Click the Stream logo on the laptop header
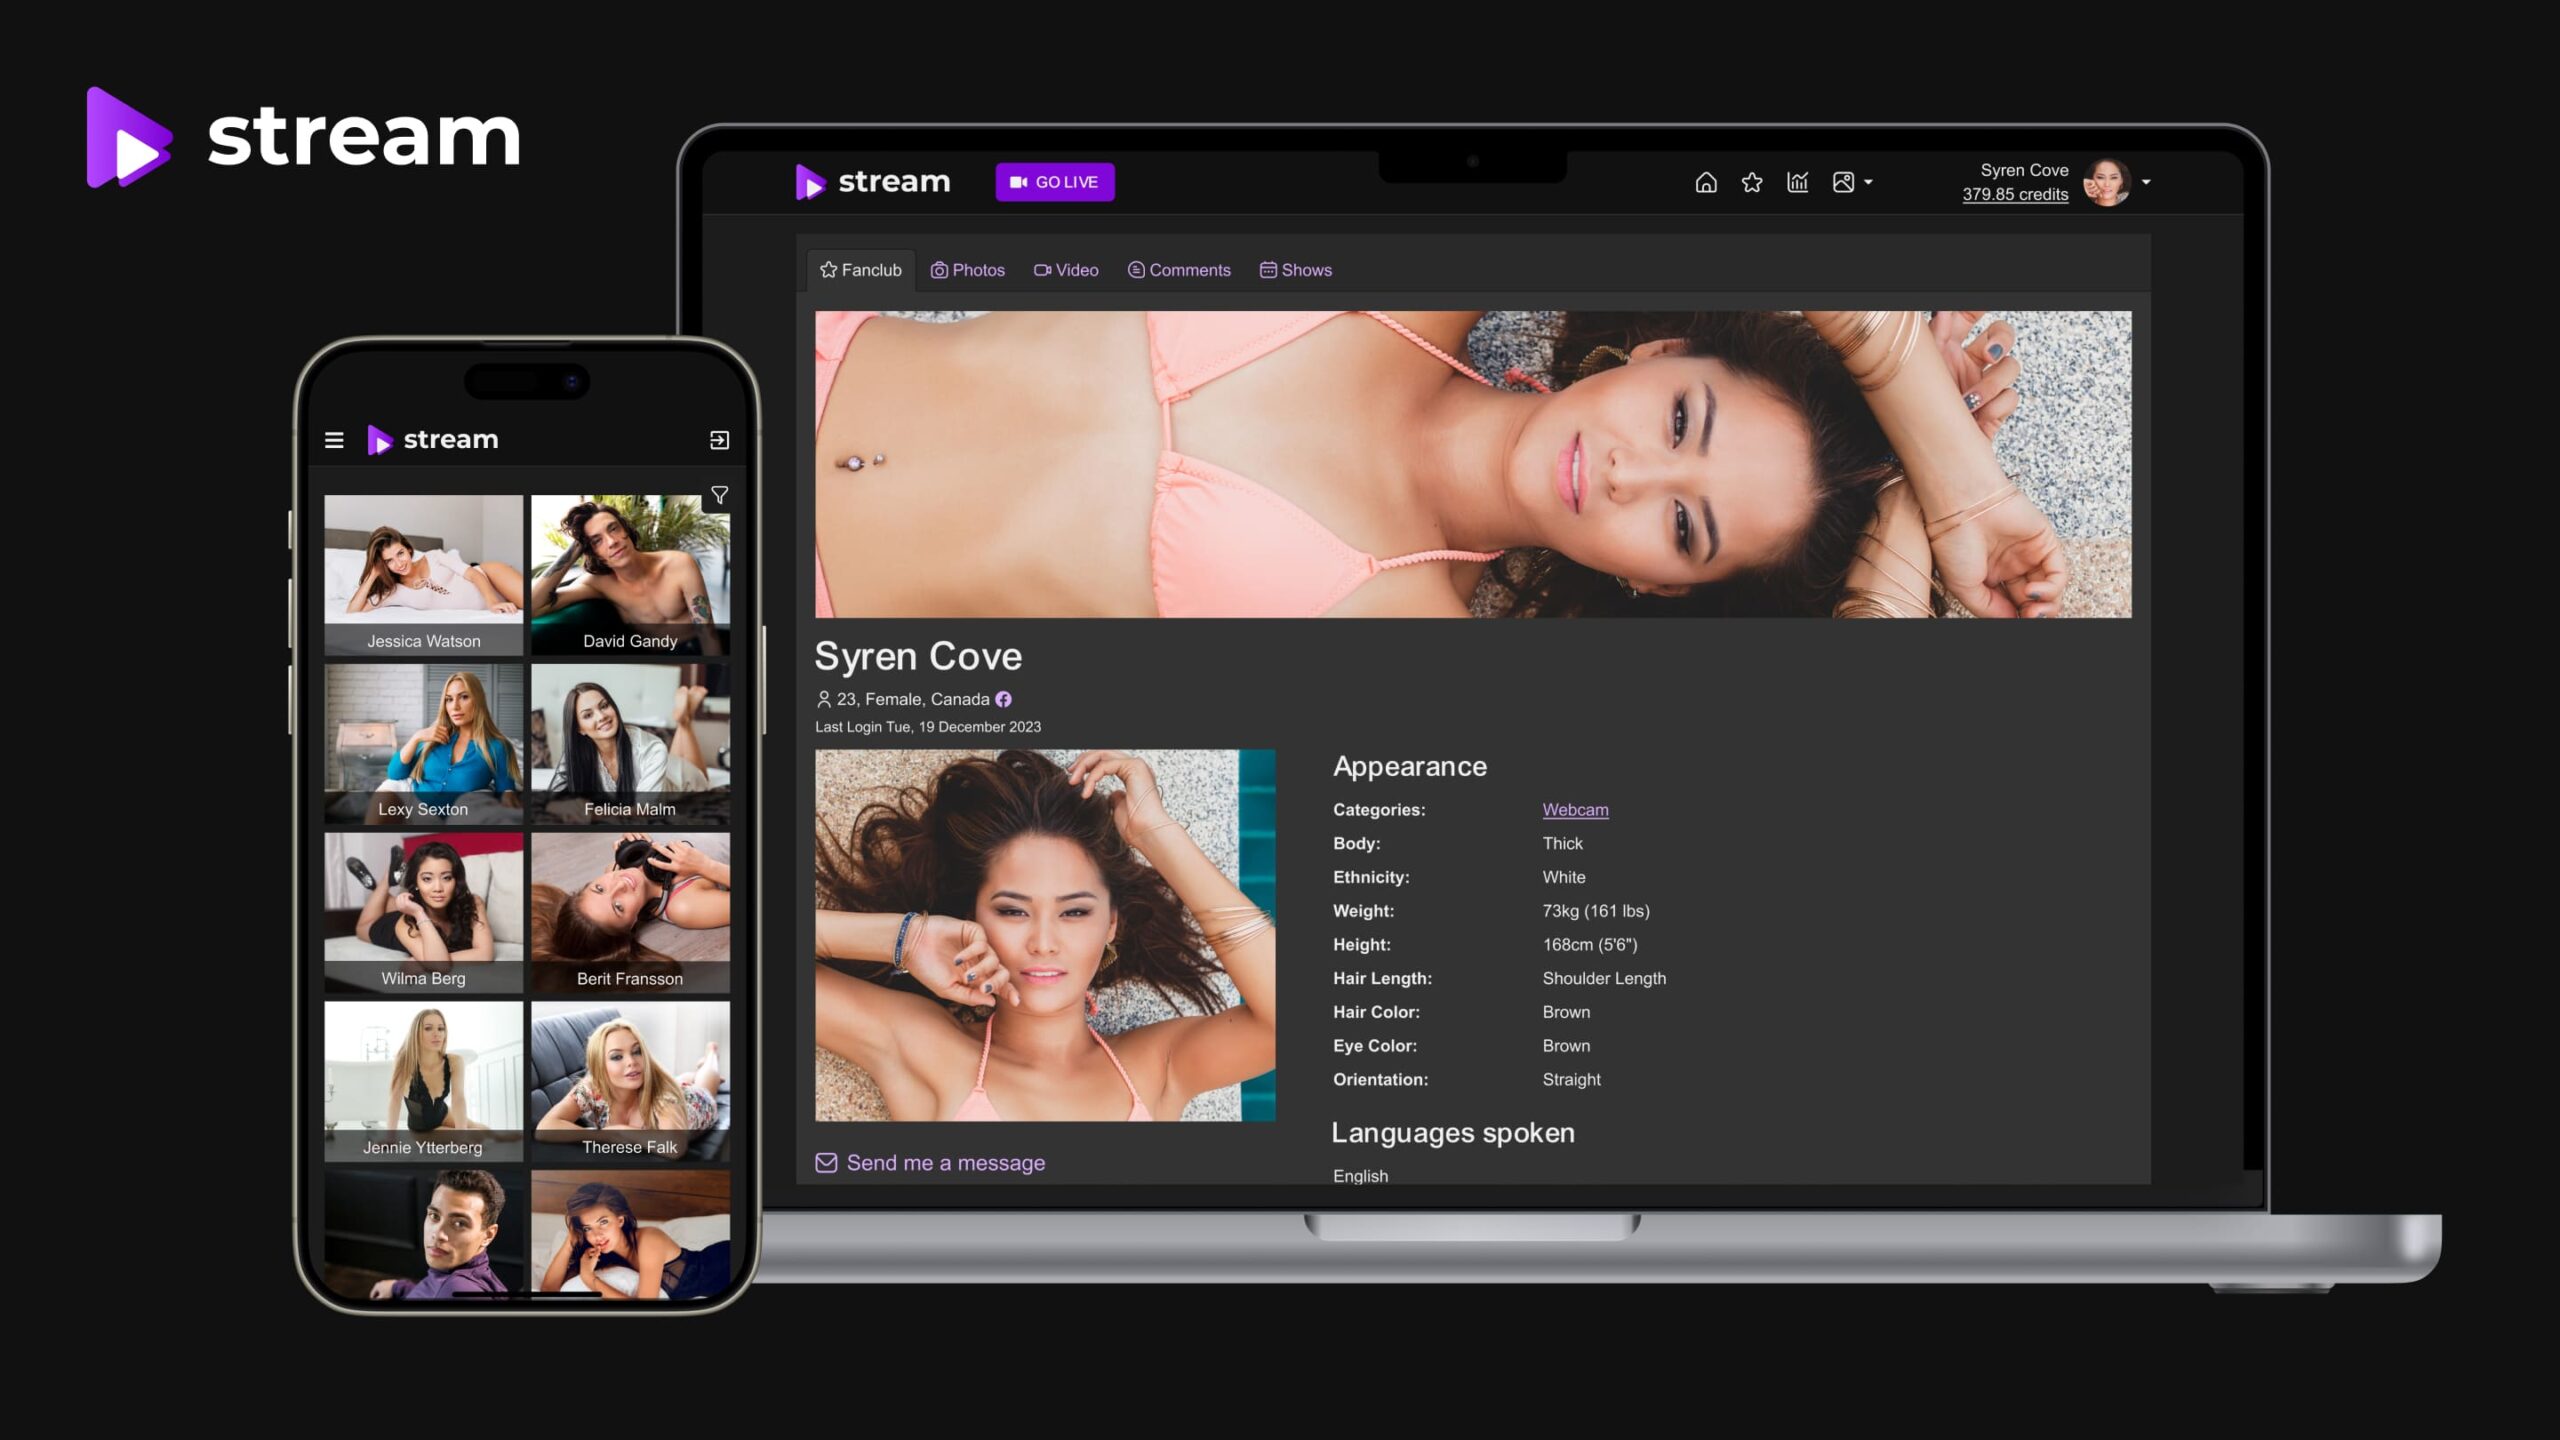 (872, 181)
